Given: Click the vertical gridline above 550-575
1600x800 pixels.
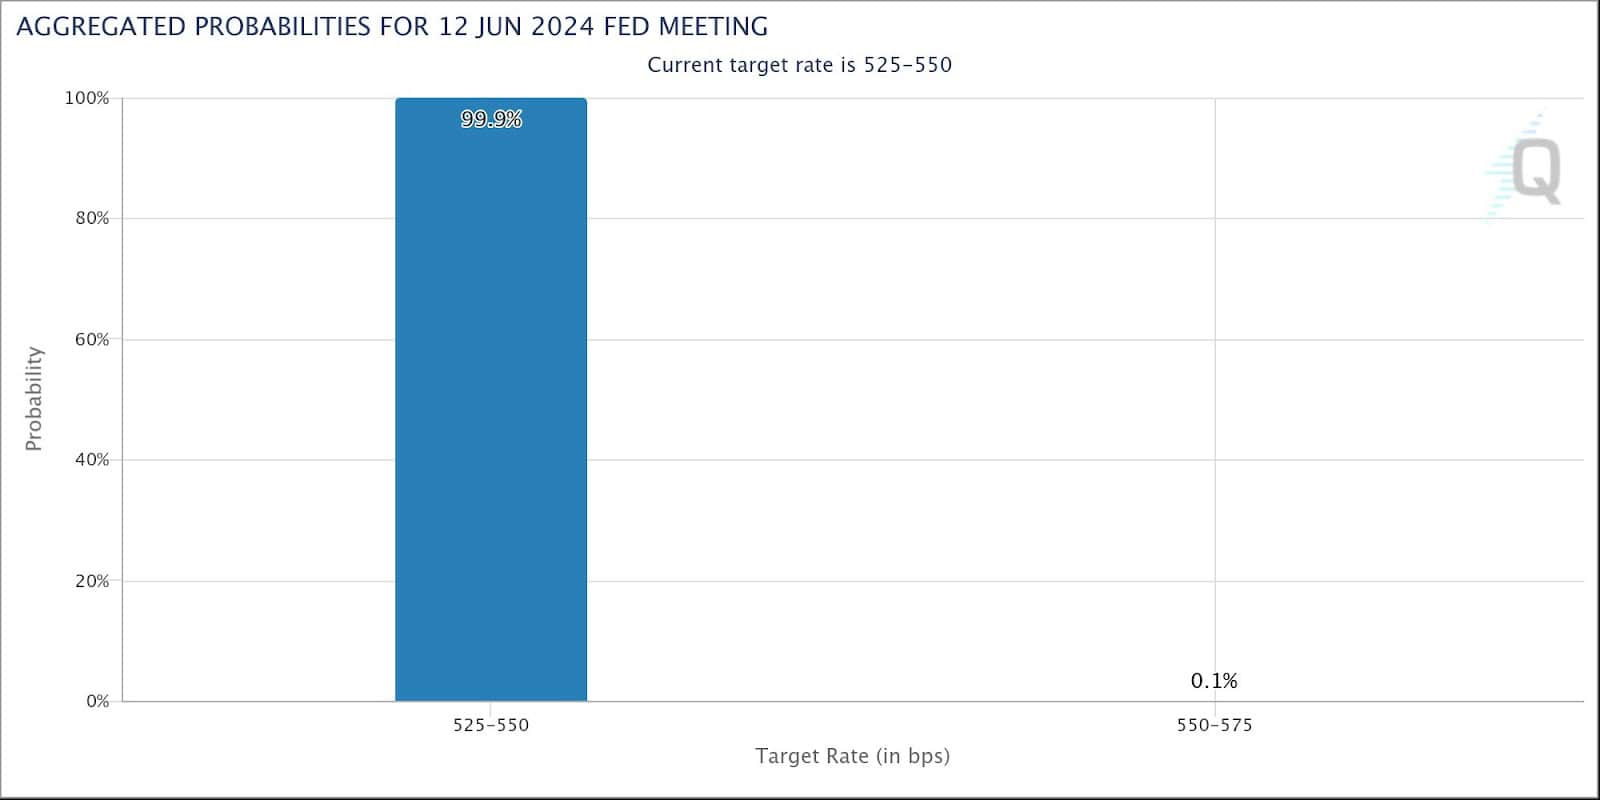Looking at the screenshot, I should pos(1215,380).
